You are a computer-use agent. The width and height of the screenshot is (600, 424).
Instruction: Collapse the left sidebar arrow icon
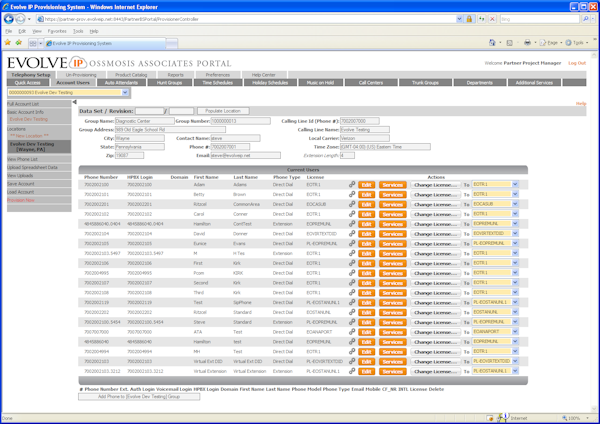[75, 102]
